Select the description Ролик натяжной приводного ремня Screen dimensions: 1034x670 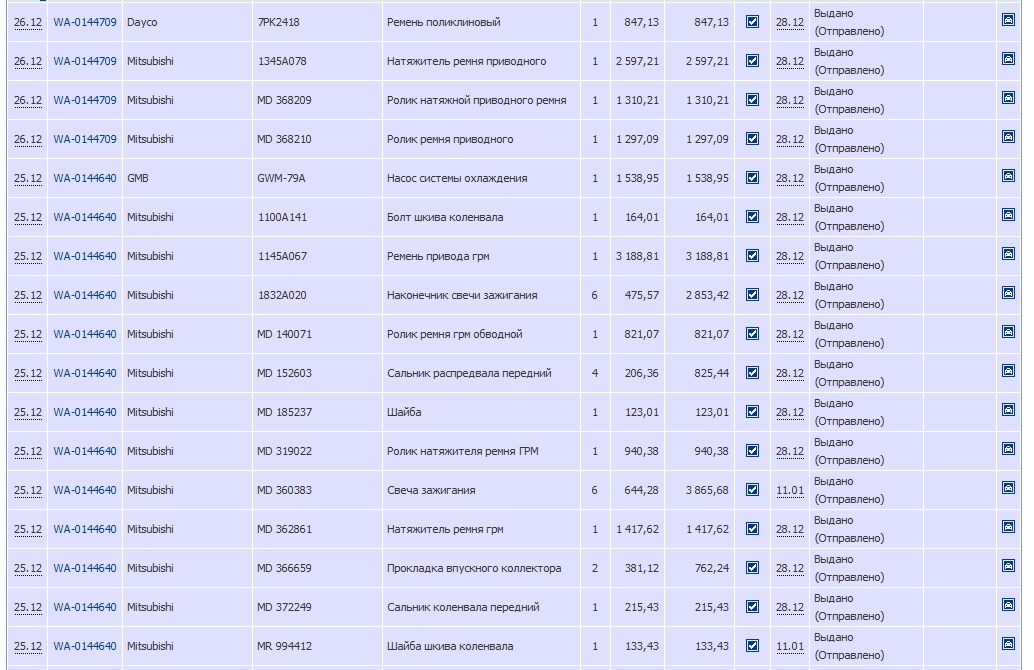476,100
